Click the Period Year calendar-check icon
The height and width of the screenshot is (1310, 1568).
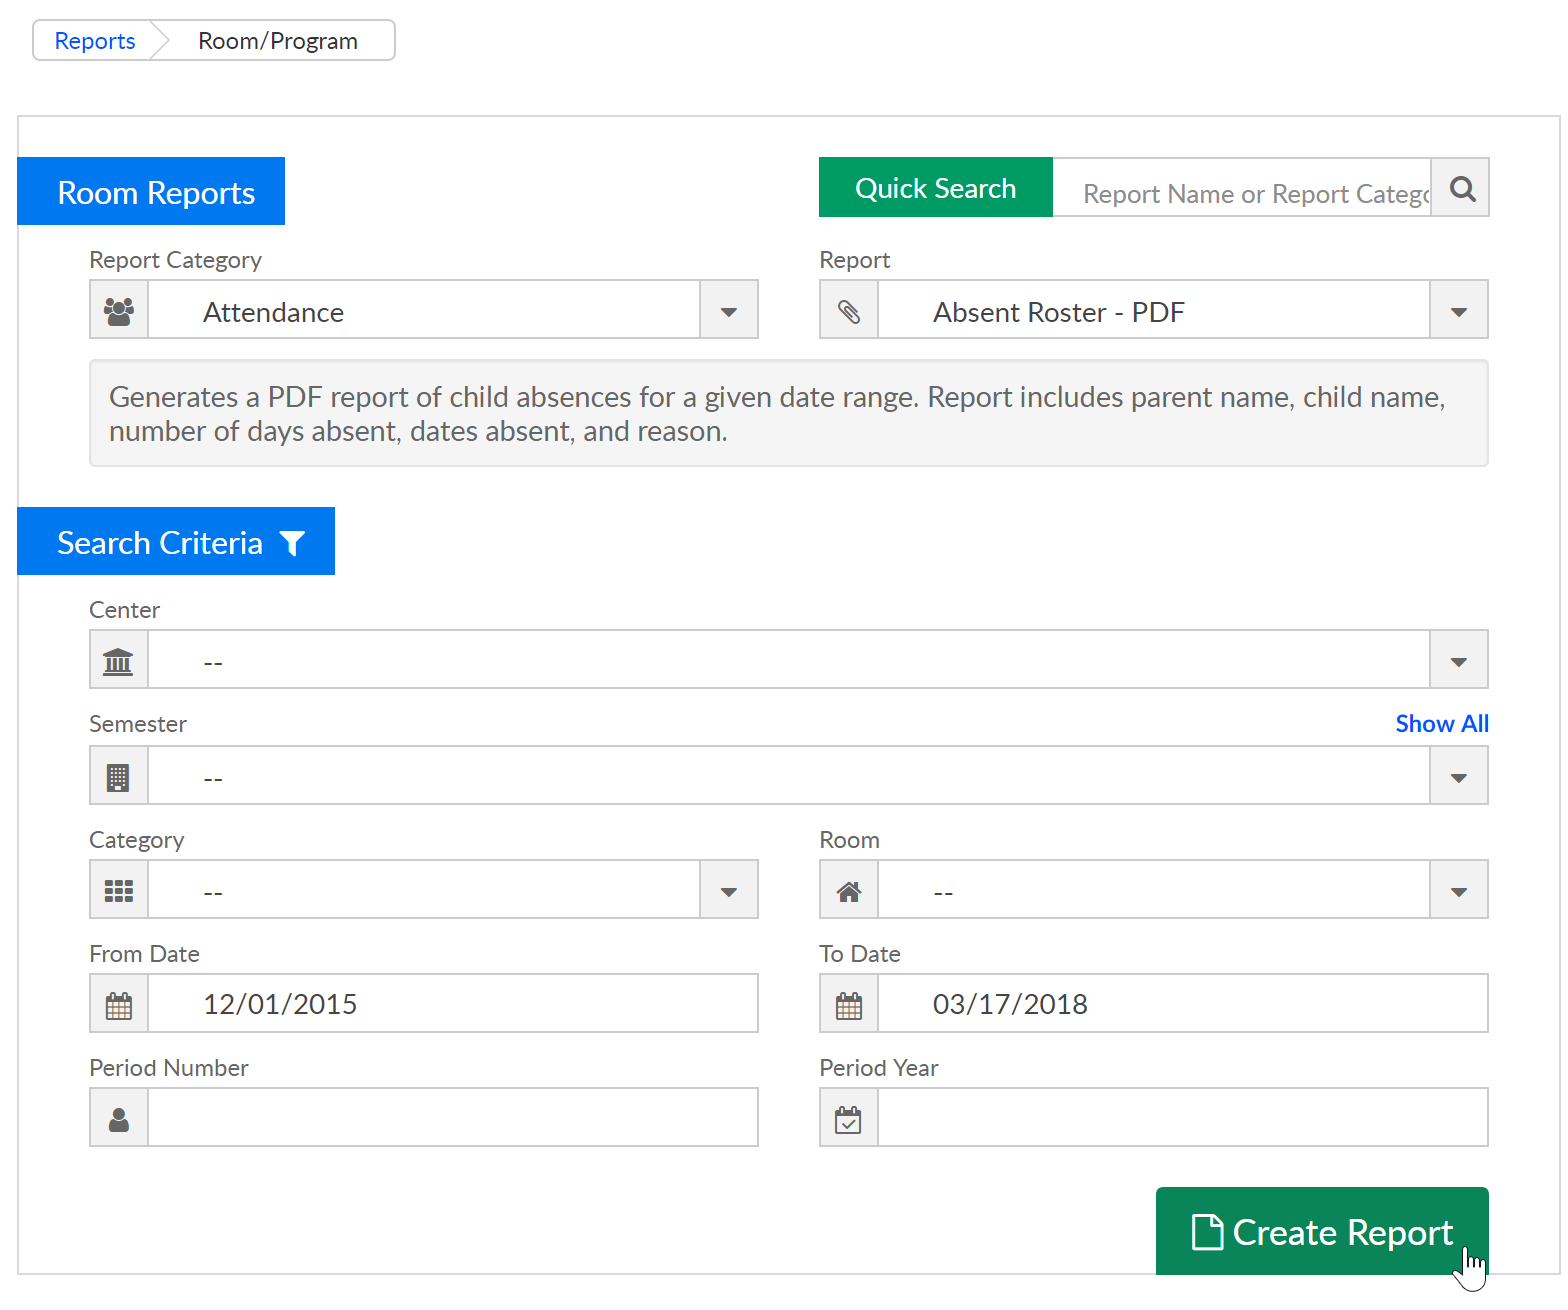[849, 1119]
